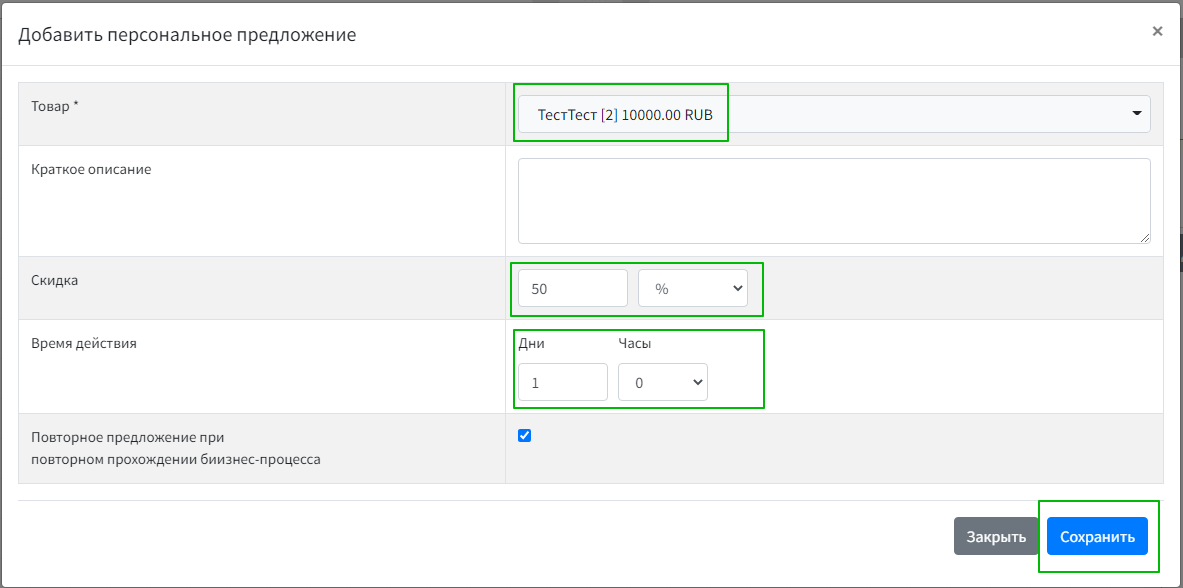Click the caret arrow of the Товар select

coord(1136,114)
